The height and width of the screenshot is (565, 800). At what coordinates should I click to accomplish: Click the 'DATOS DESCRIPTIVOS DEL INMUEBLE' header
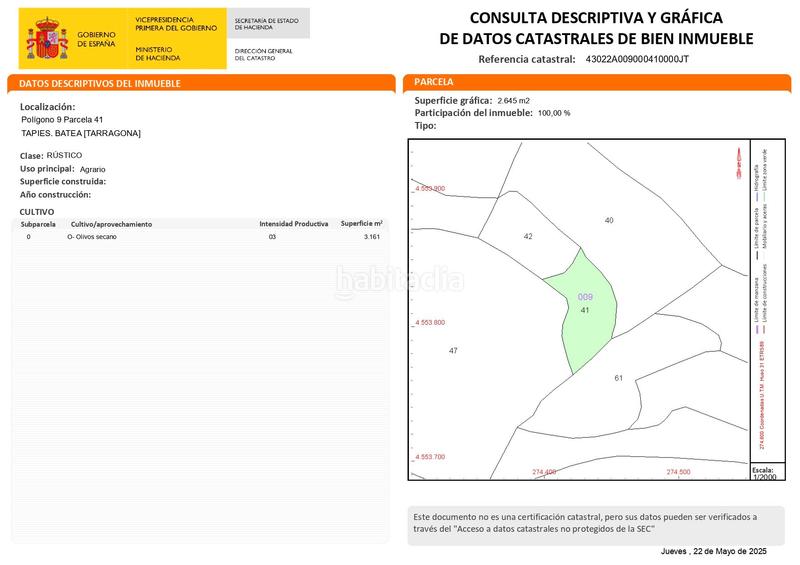pyautogui.click(x=100, y=84)
